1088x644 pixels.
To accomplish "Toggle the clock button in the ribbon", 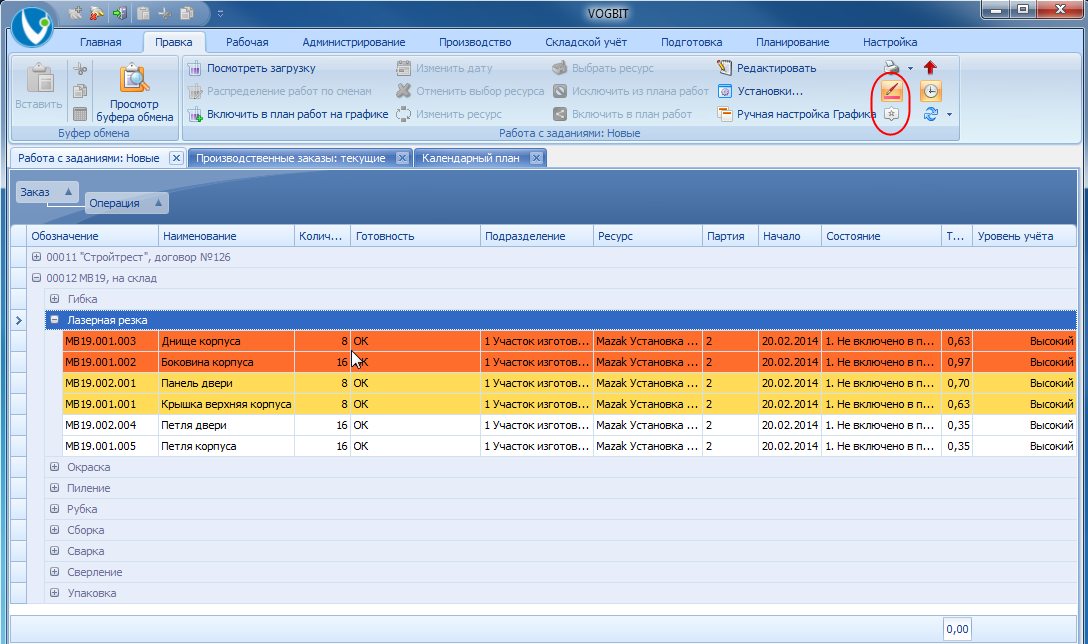I will pyautogui.click(x=930, y=91).
